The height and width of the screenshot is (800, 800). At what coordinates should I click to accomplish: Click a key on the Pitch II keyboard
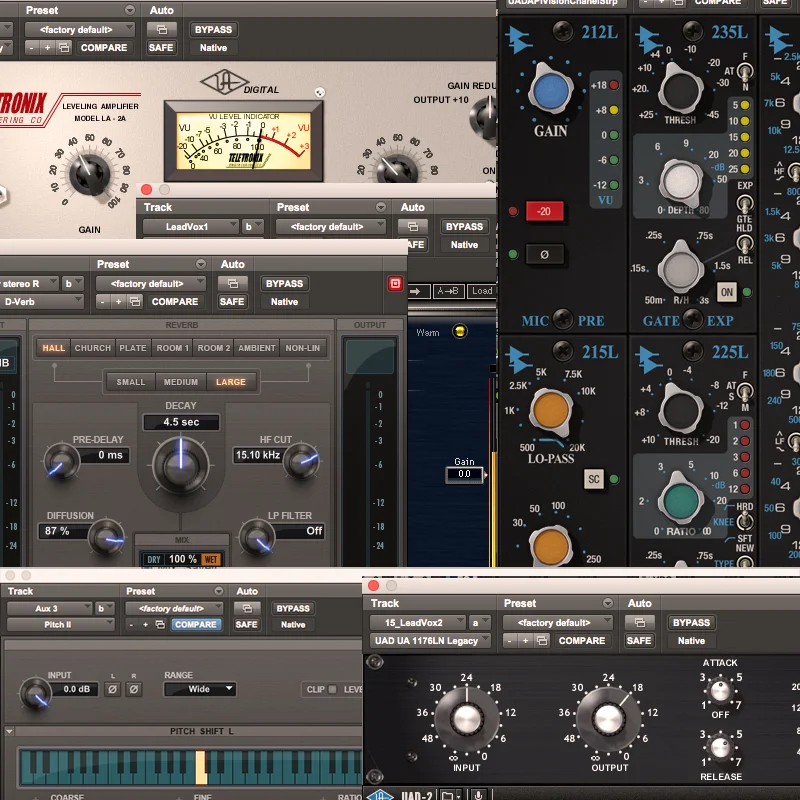pyautogui.click(x=200, y=770)
